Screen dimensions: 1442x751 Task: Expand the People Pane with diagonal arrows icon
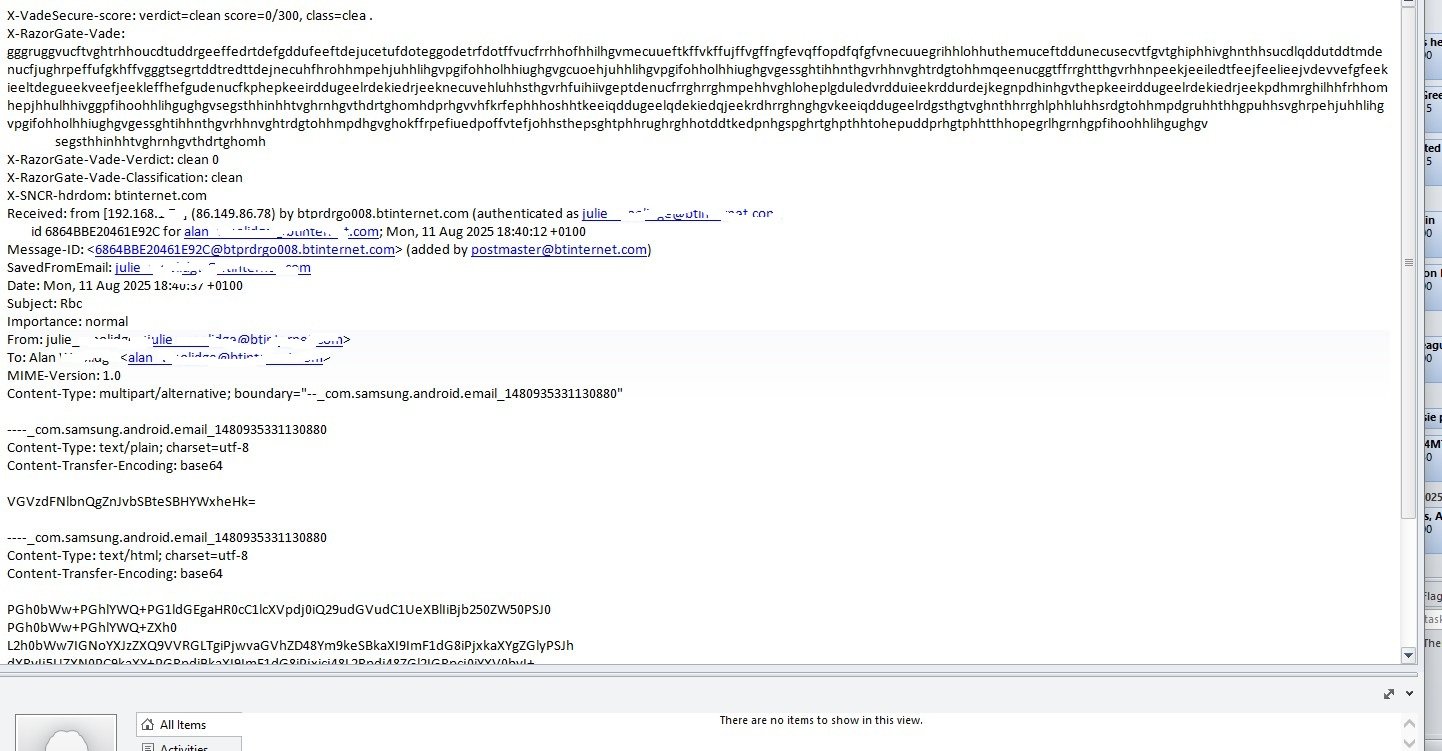[x=1389, y=693]
